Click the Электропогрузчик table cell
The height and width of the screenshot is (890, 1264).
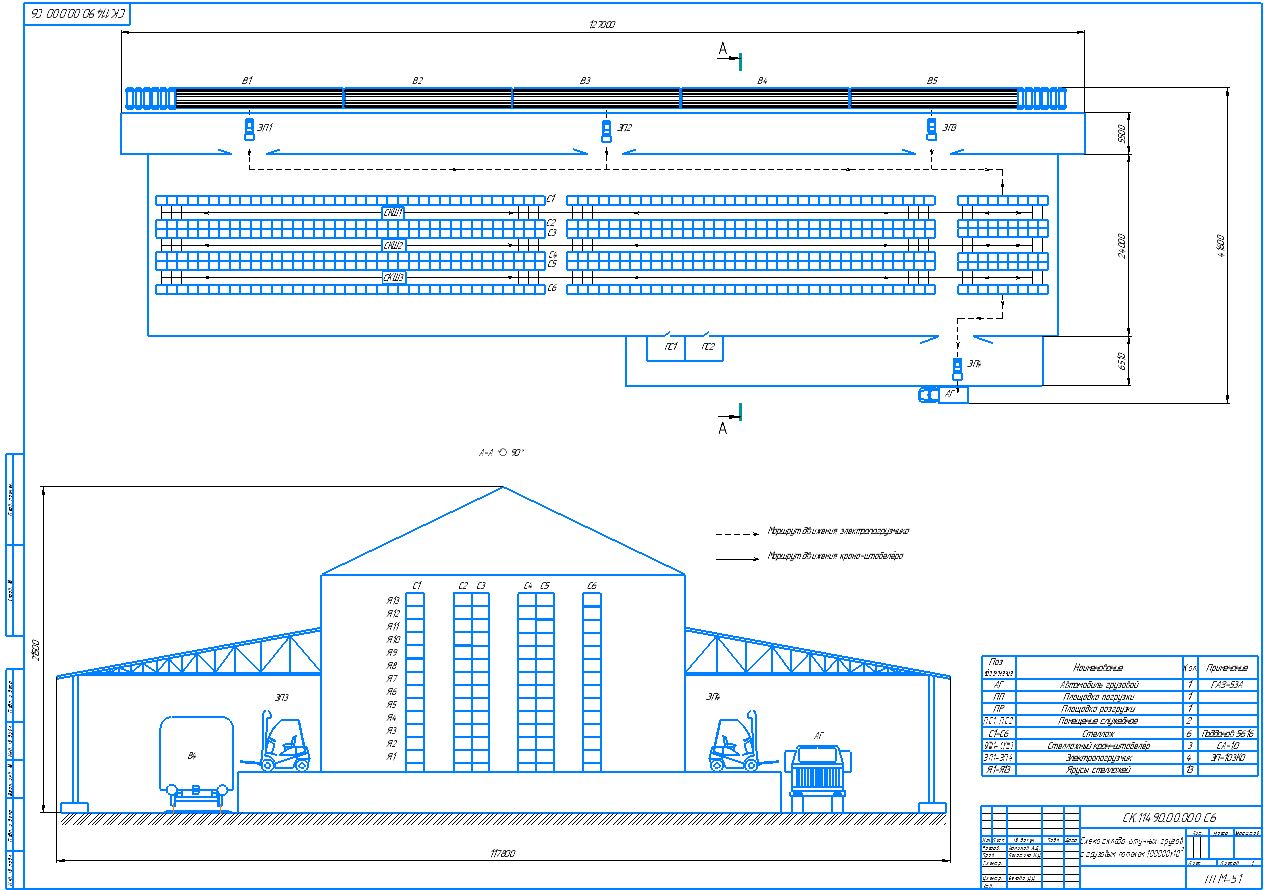pyautogui.click(x=1099, y=758)
